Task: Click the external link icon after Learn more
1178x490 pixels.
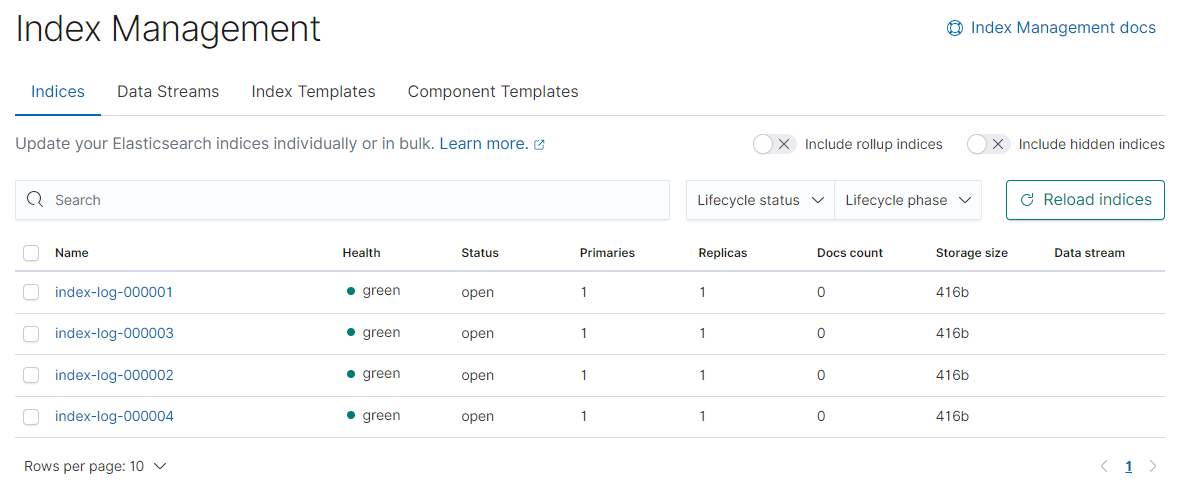Action: [x=539, y=145]
